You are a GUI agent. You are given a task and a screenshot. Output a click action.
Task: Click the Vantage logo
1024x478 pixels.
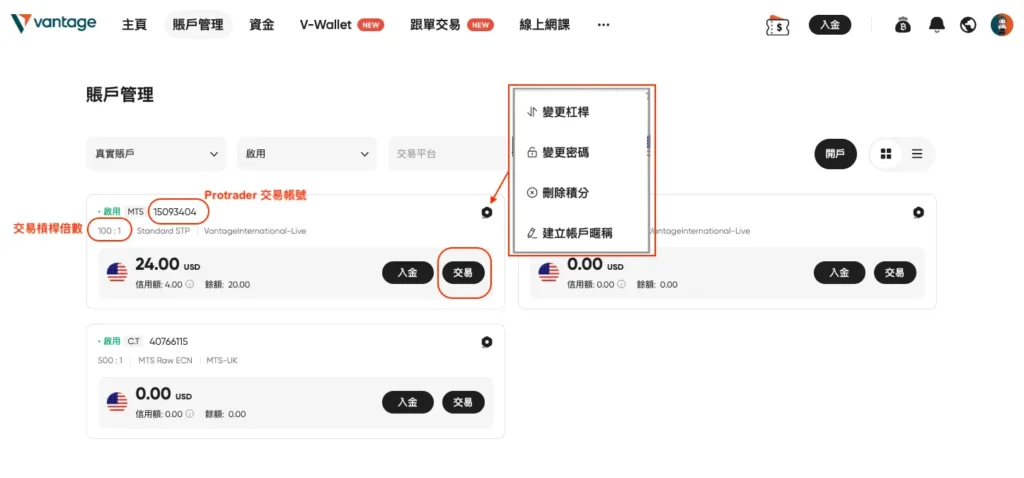tap(54, 24)
